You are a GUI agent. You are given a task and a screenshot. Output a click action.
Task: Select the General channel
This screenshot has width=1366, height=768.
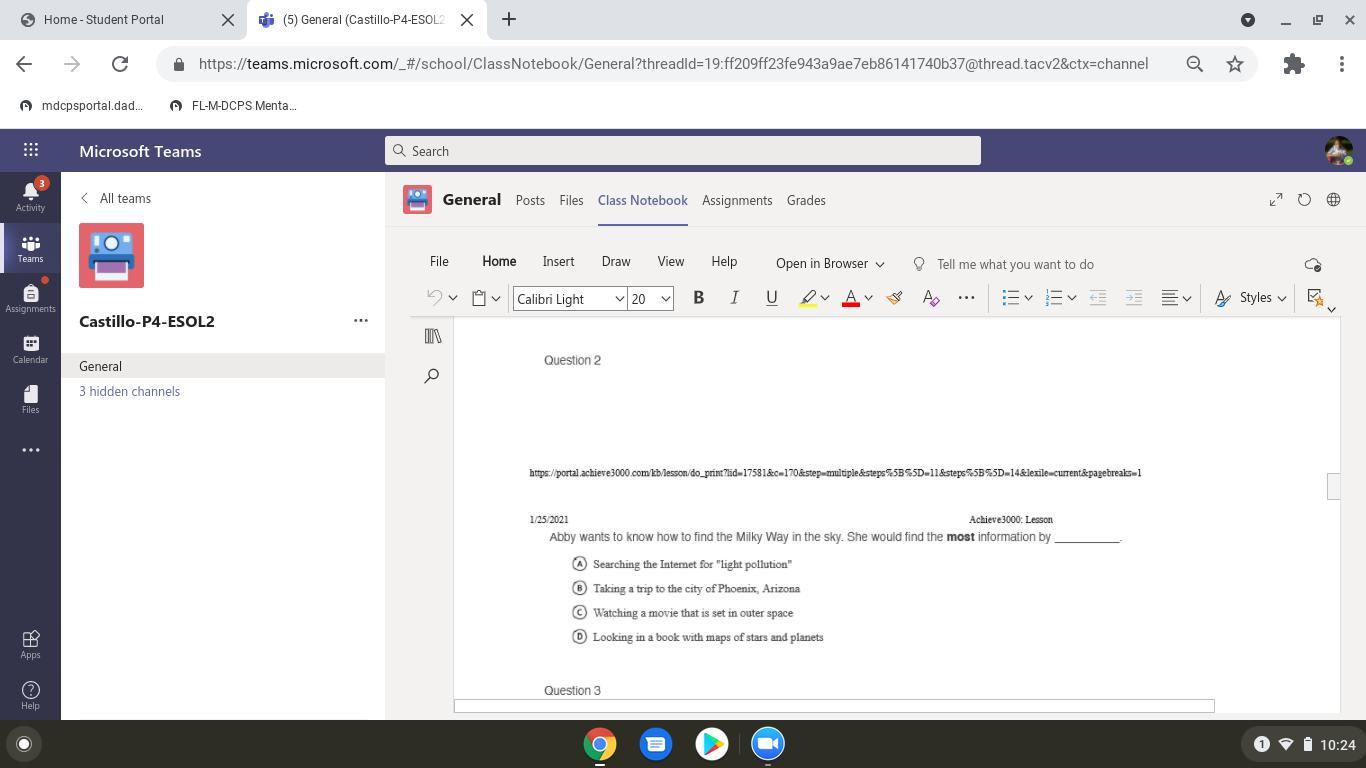[223, 366]
